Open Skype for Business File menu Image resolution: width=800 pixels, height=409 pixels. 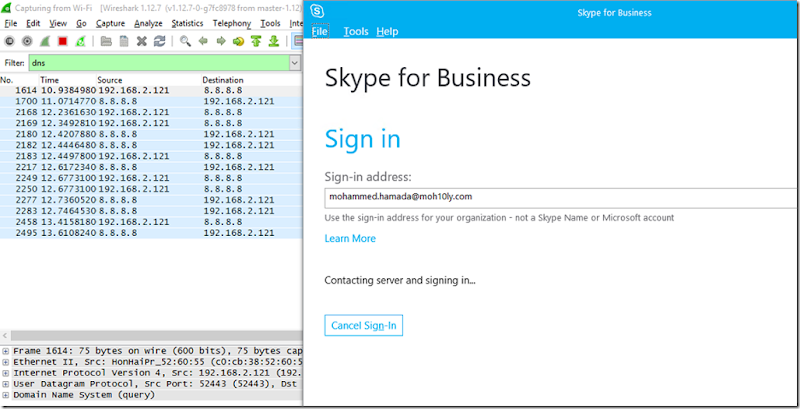pyautogui.click(x=320, y=32)
